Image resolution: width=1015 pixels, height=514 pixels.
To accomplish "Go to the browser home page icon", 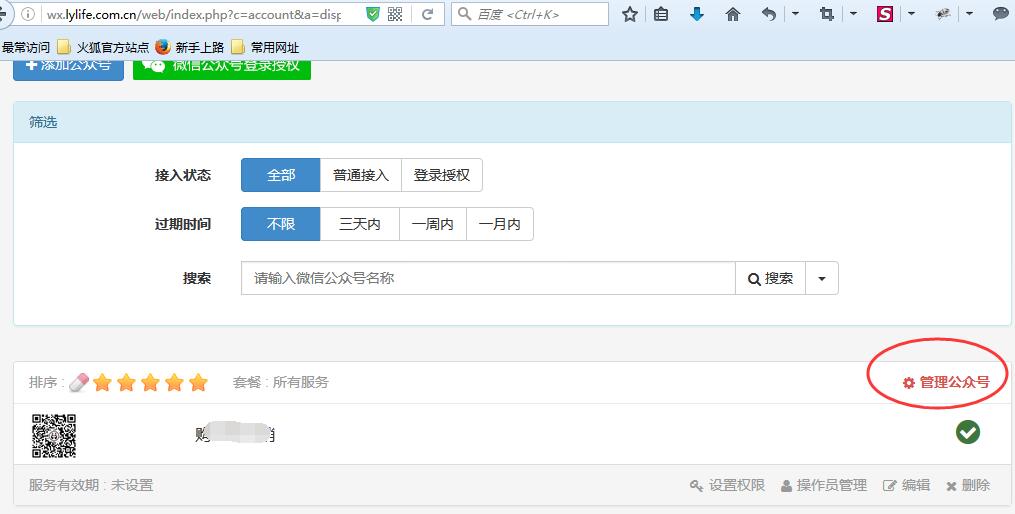I will point(733,14).
